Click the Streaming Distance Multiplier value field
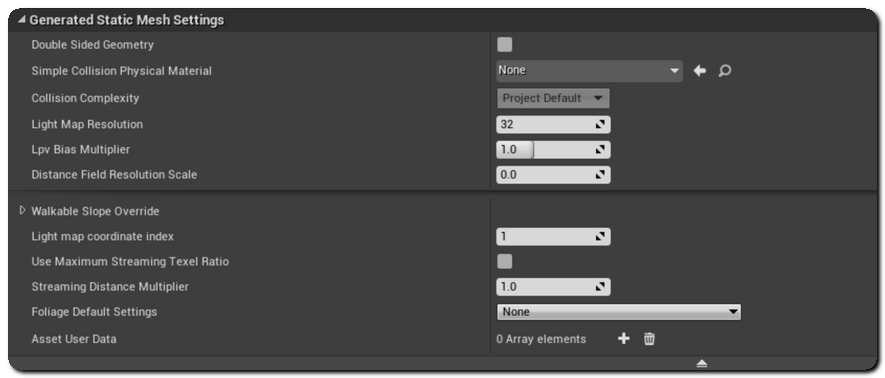The width and height of the screenshot is (885, 378). 553,287
